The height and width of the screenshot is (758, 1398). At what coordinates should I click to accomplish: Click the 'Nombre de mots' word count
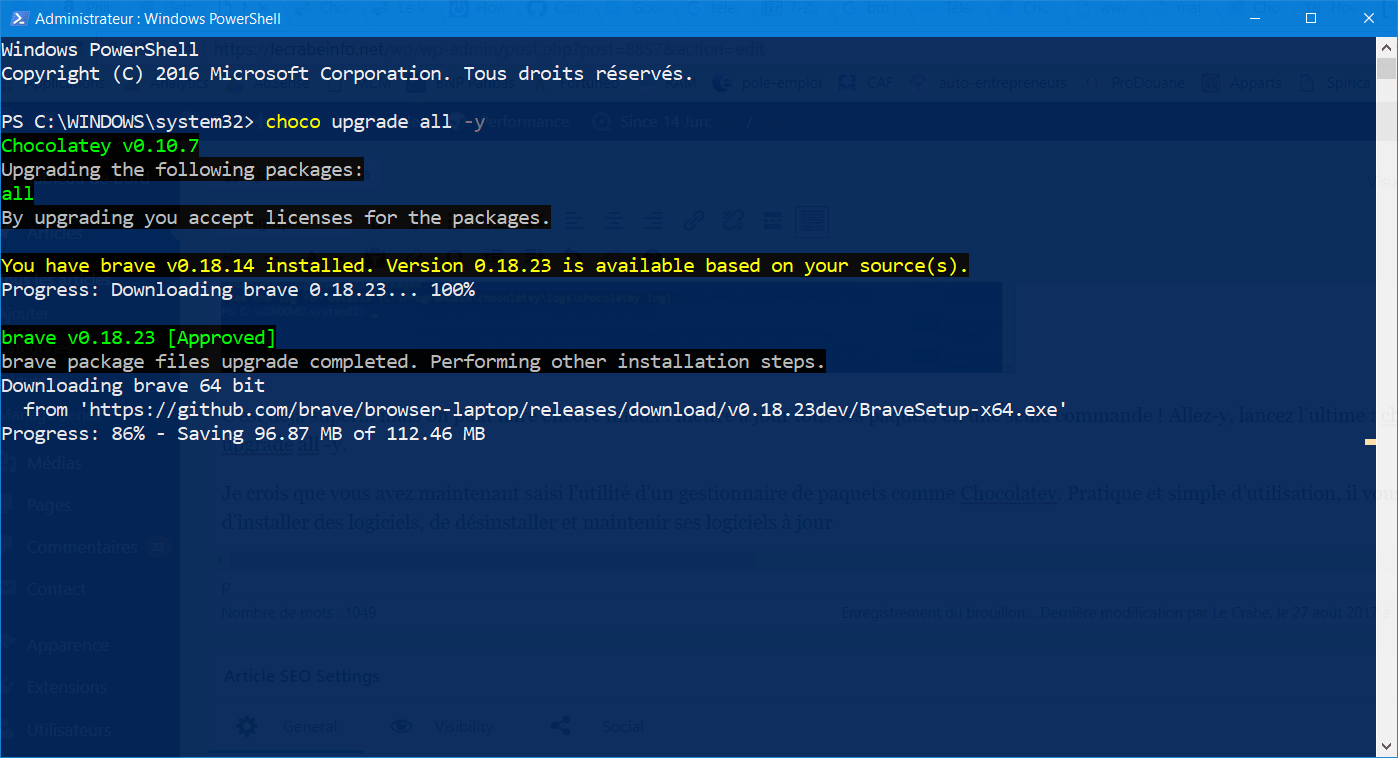click(299, 612)
